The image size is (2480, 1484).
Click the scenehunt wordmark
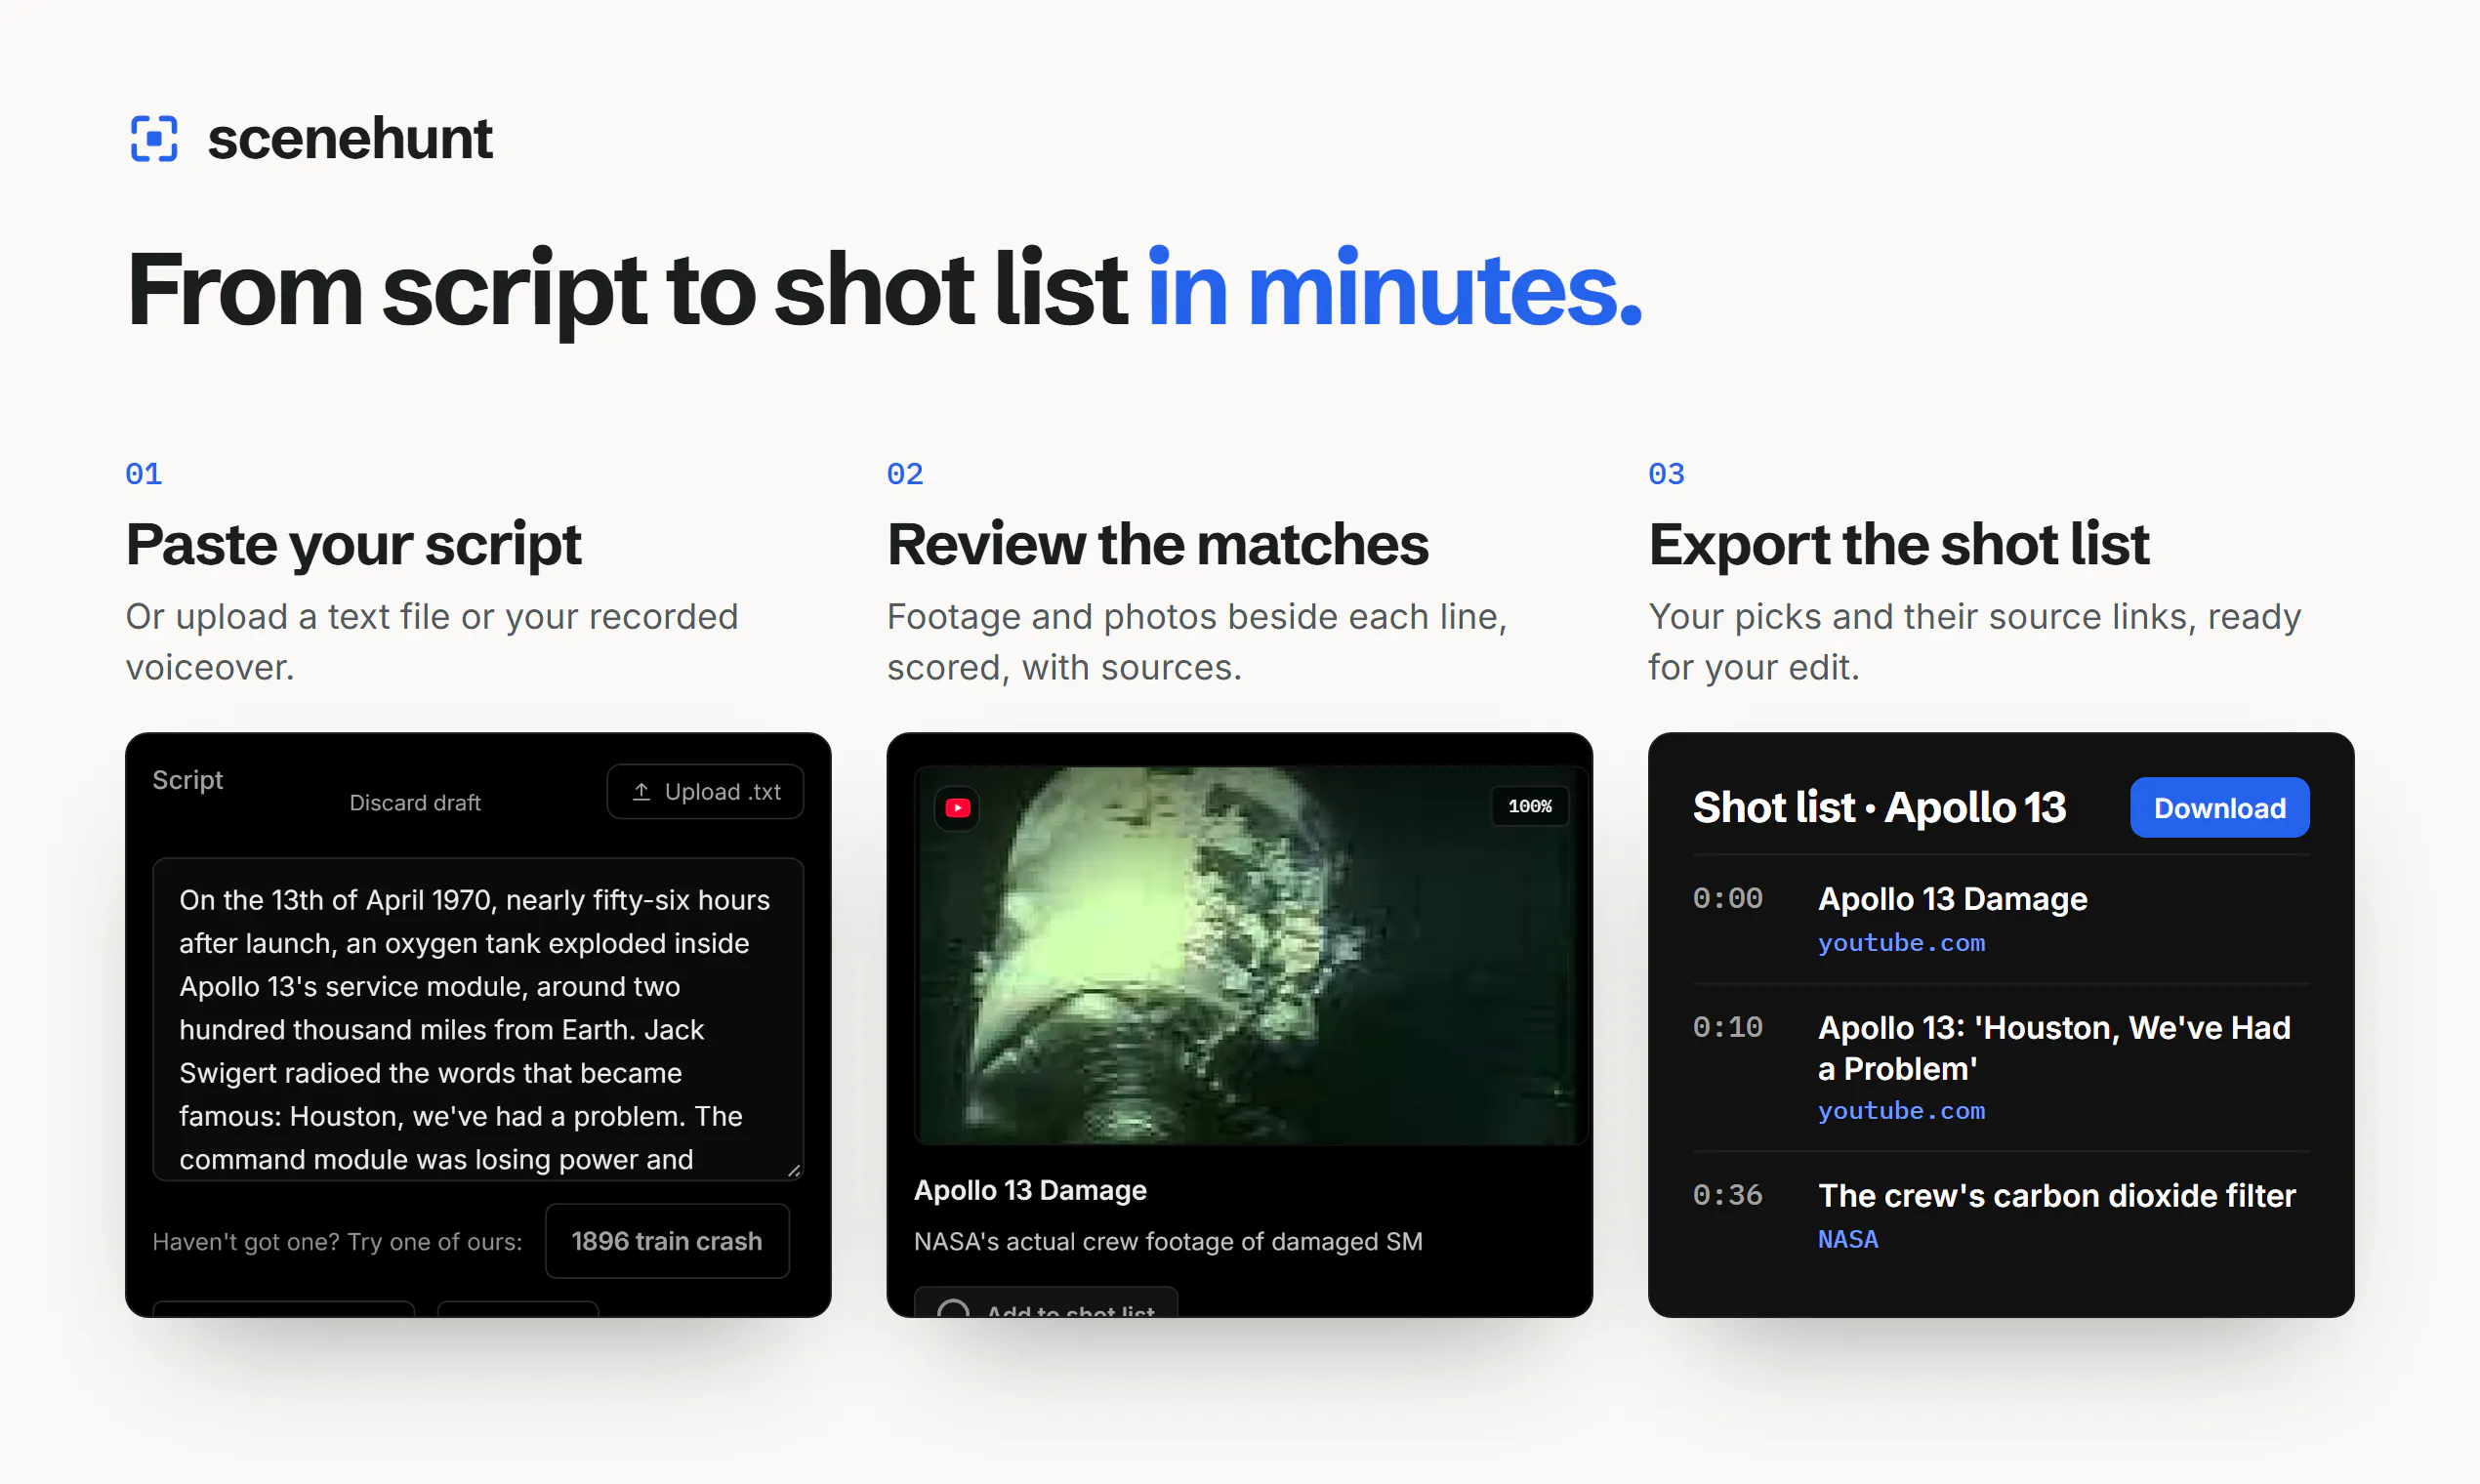350,138
